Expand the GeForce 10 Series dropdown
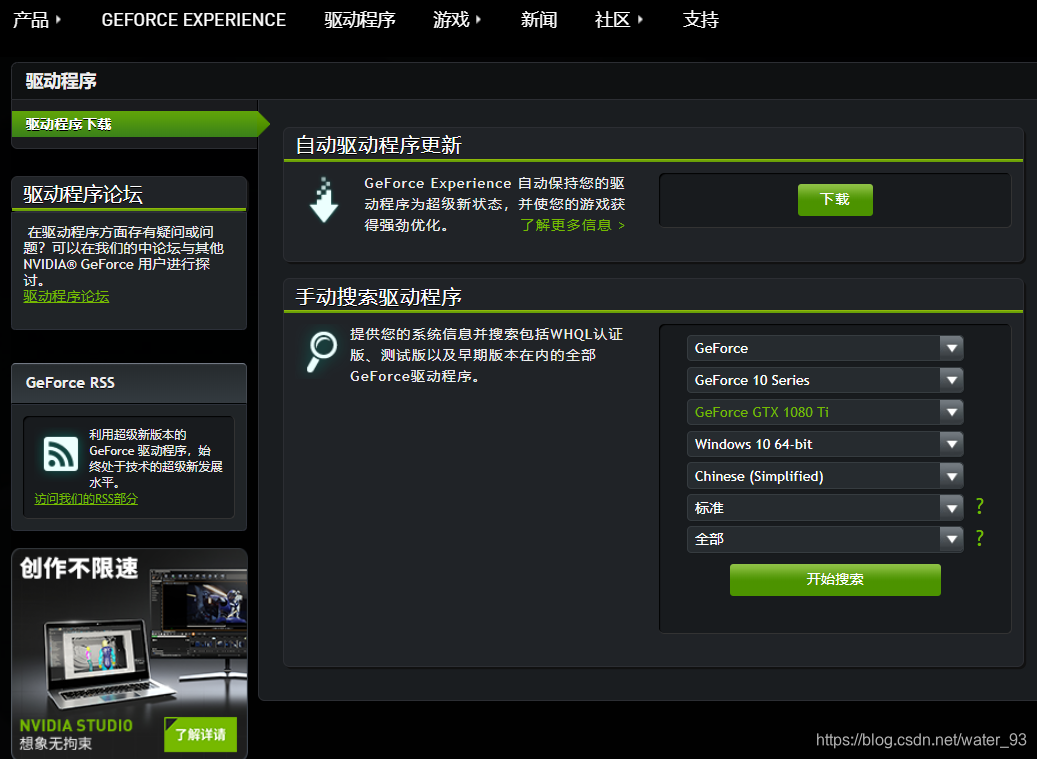Screen dimensions: 1037x759 coord(825,380)
